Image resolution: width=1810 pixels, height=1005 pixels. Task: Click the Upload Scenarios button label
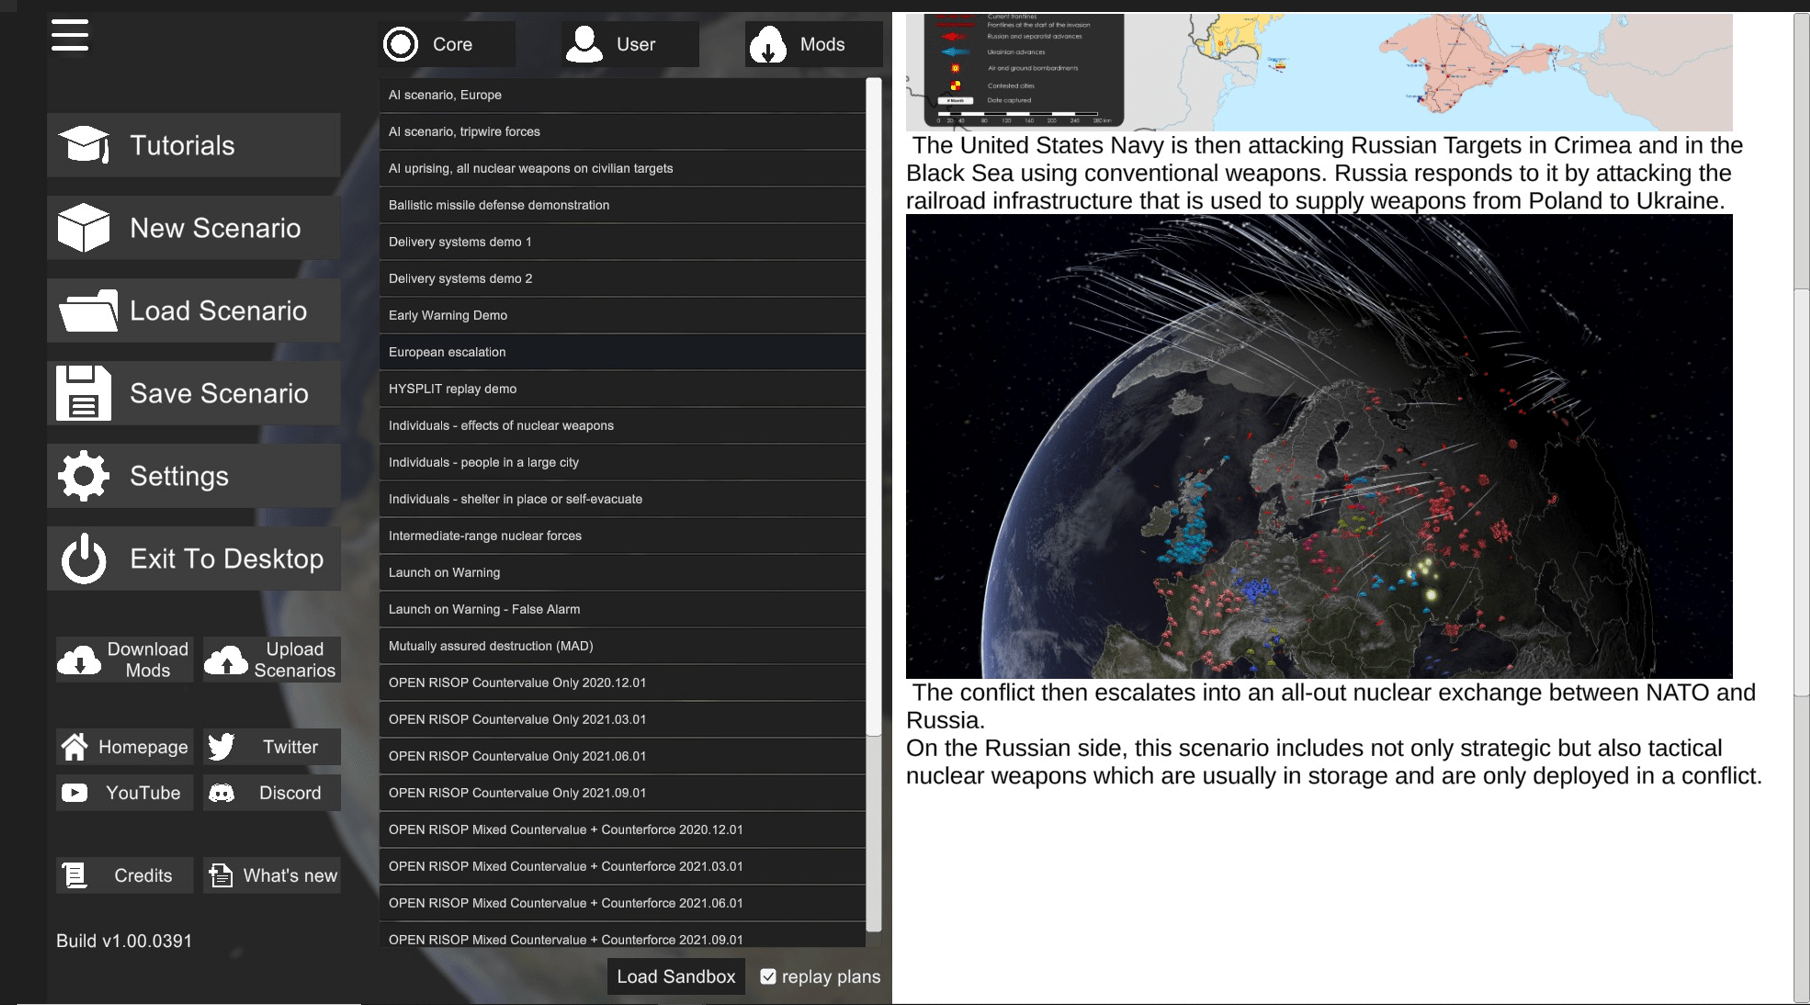click(295, 660)
